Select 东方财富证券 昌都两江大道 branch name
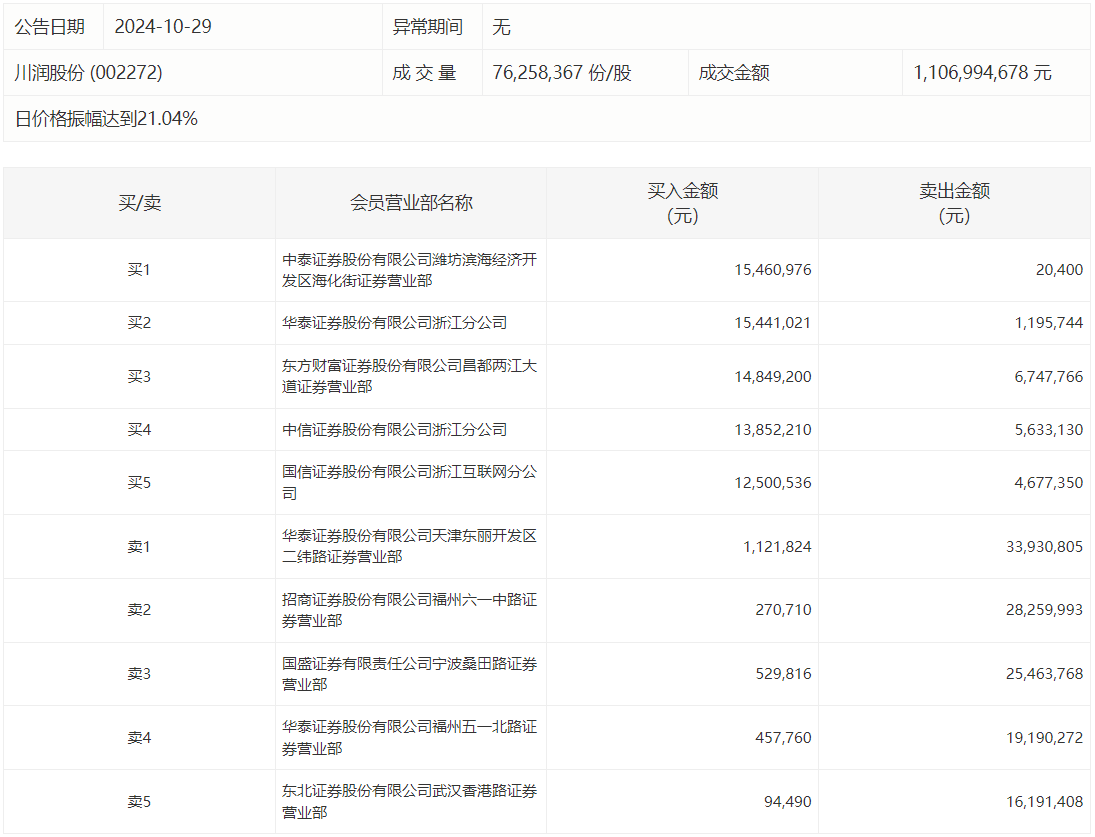Image resolution: width=1095 pixels, height=837 pixels. pyautogui.click(x=409, y=376)
